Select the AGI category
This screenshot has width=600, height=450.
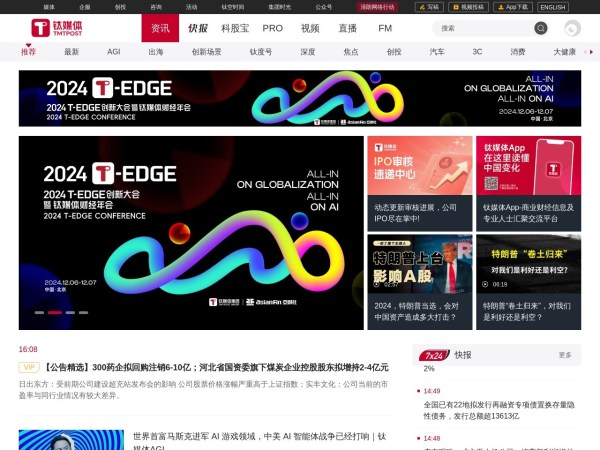coord(114,51)
